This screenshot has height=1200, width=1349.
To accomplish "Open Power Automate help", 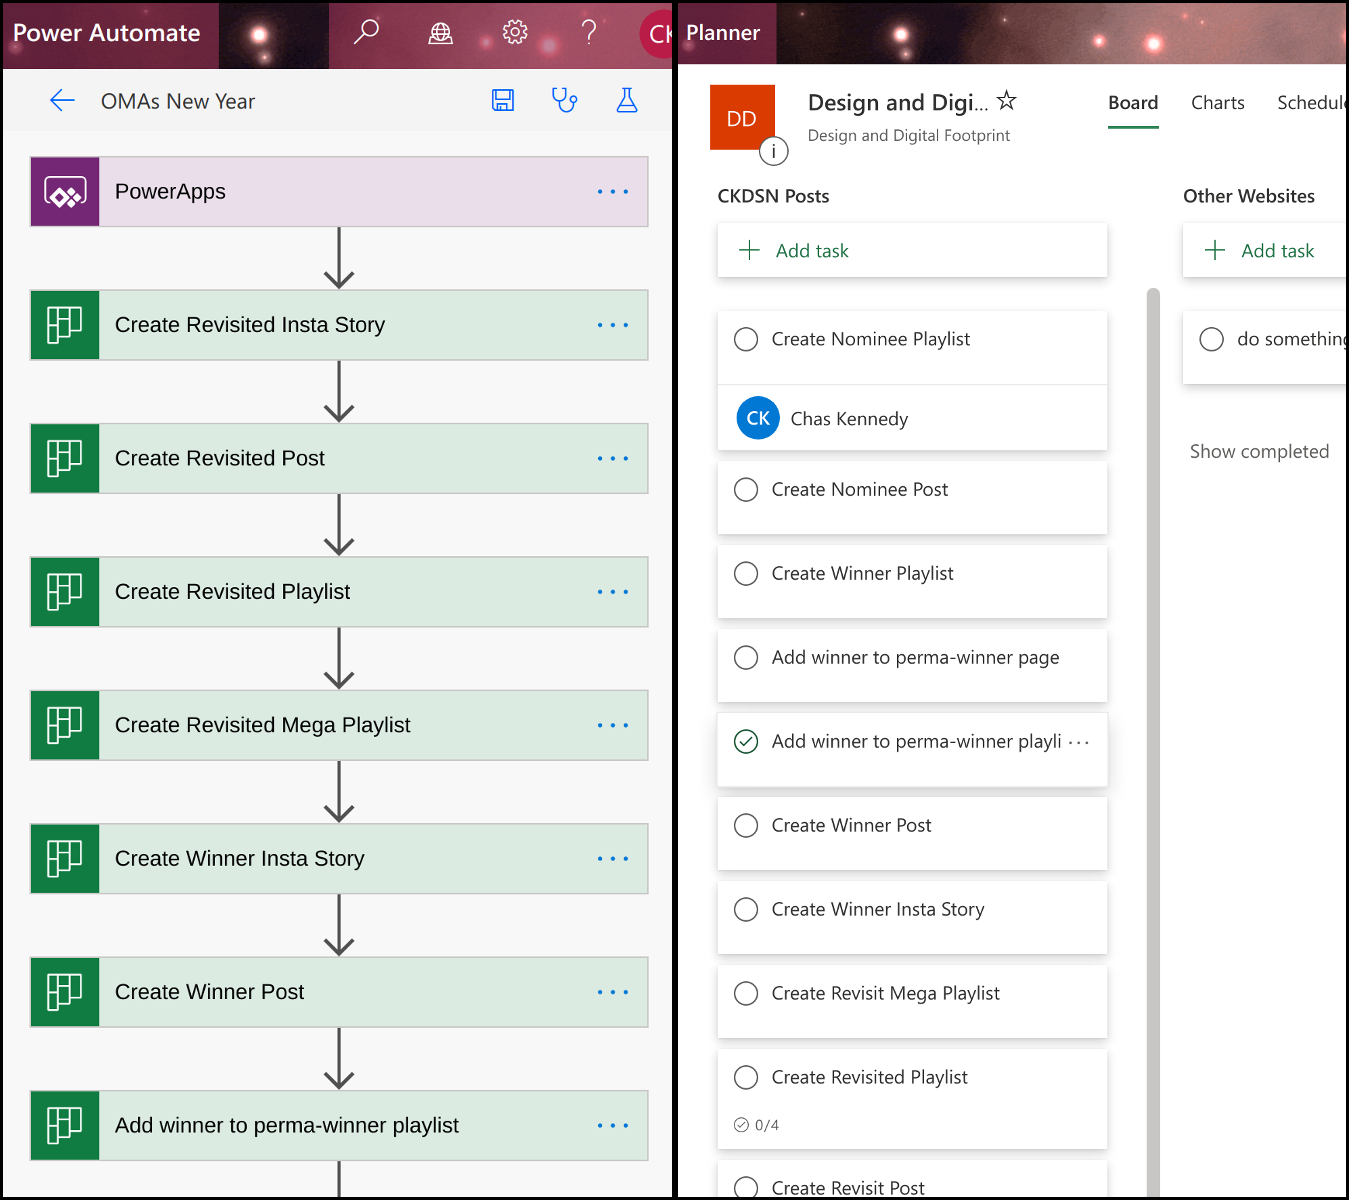I will [589, 33].
